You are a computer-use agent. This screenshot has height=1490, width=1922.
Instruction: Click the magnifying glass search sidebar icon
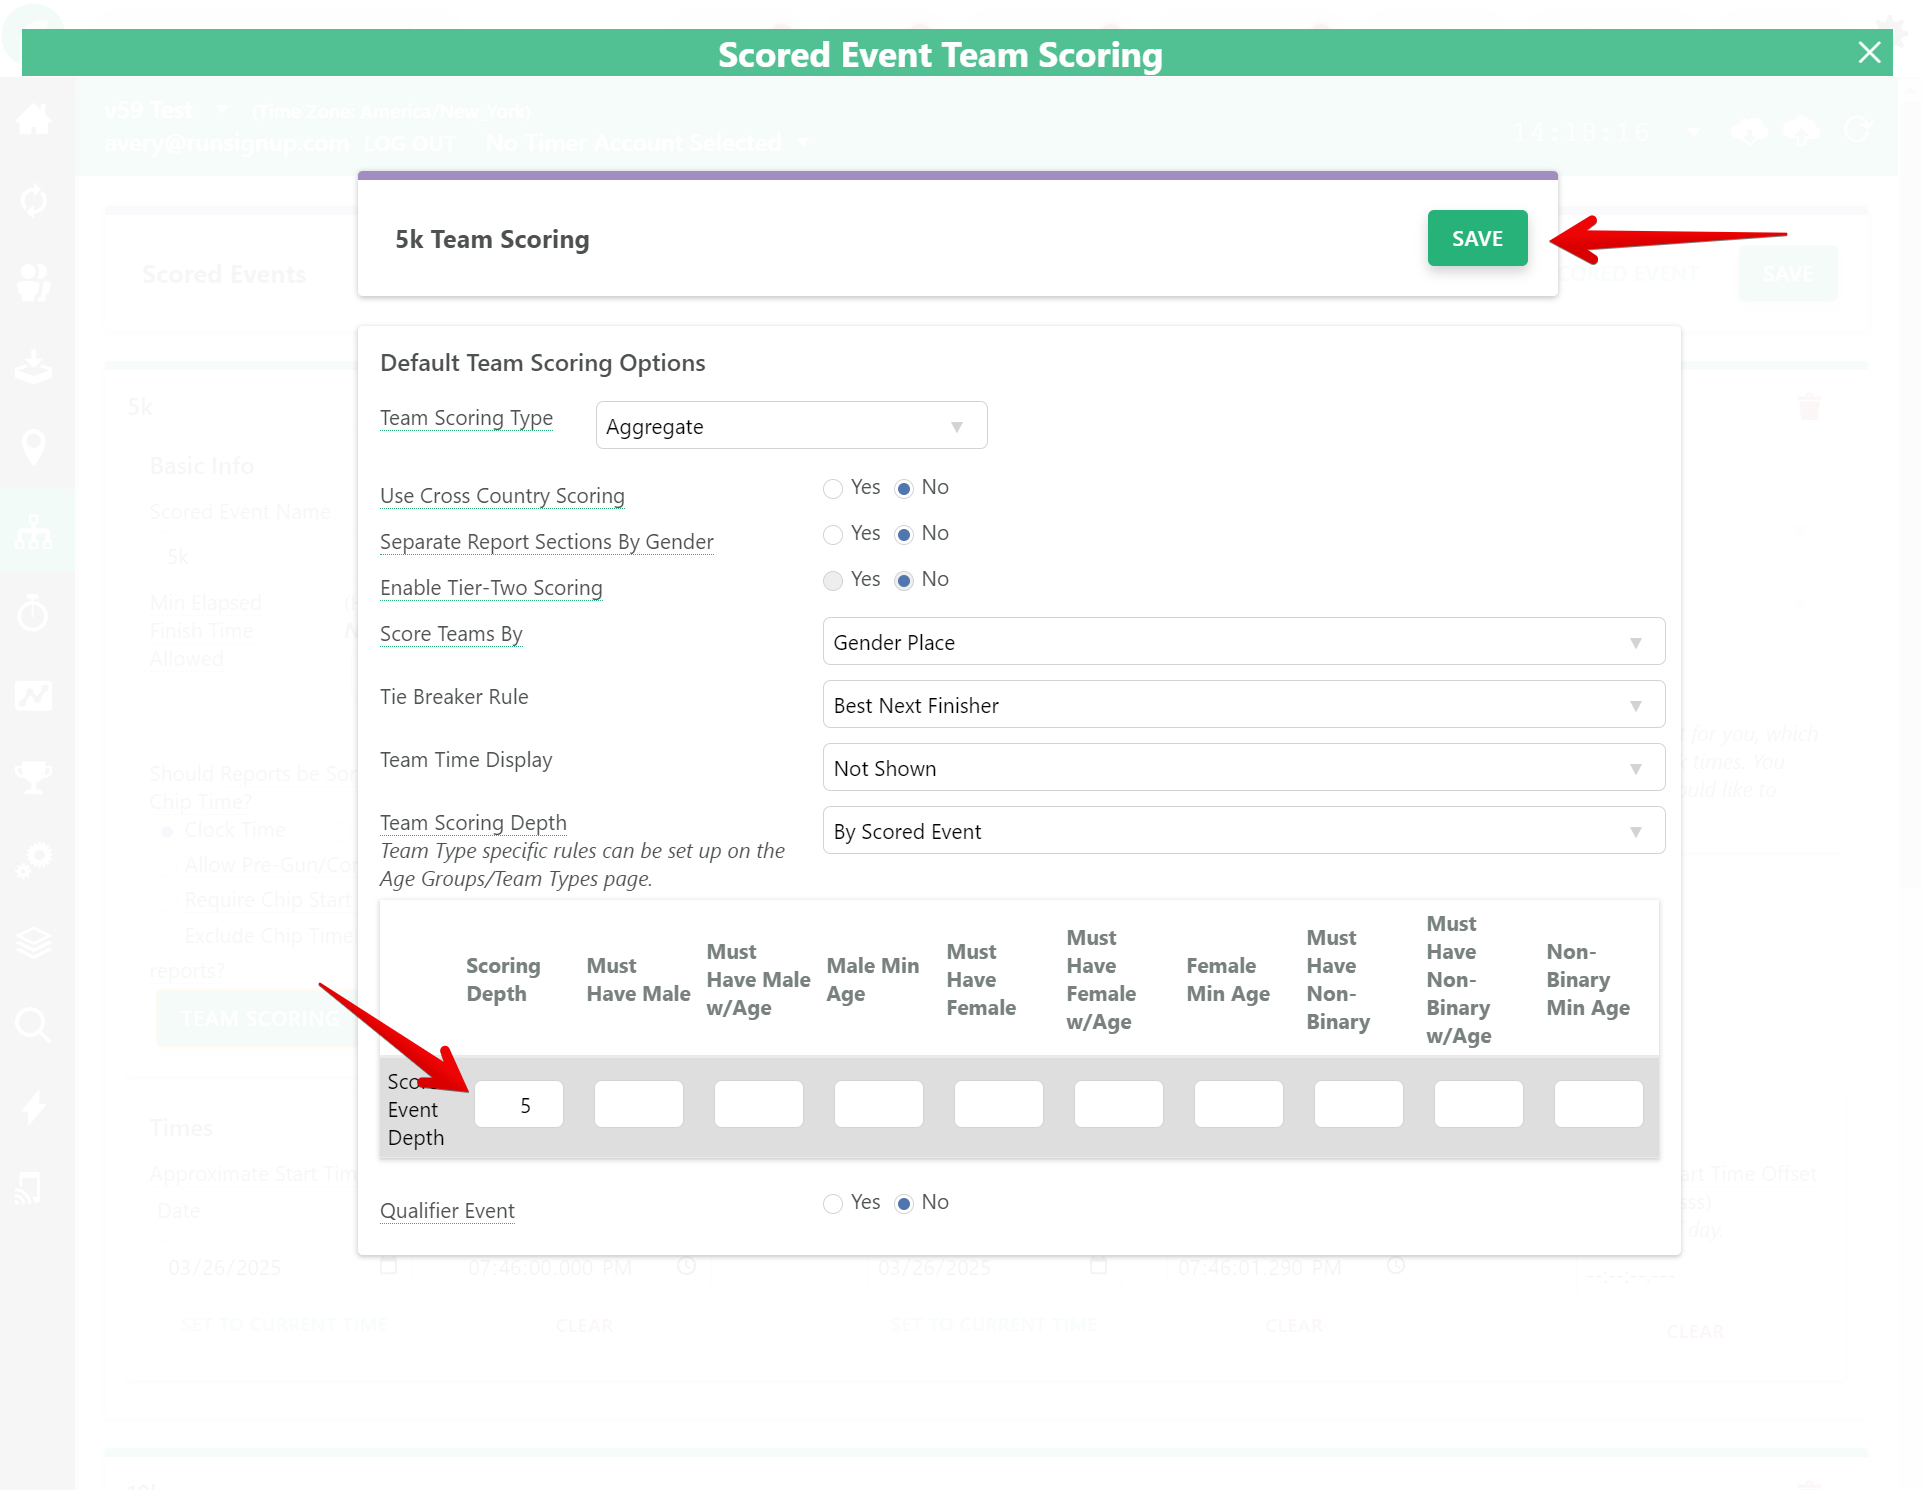34,1024
